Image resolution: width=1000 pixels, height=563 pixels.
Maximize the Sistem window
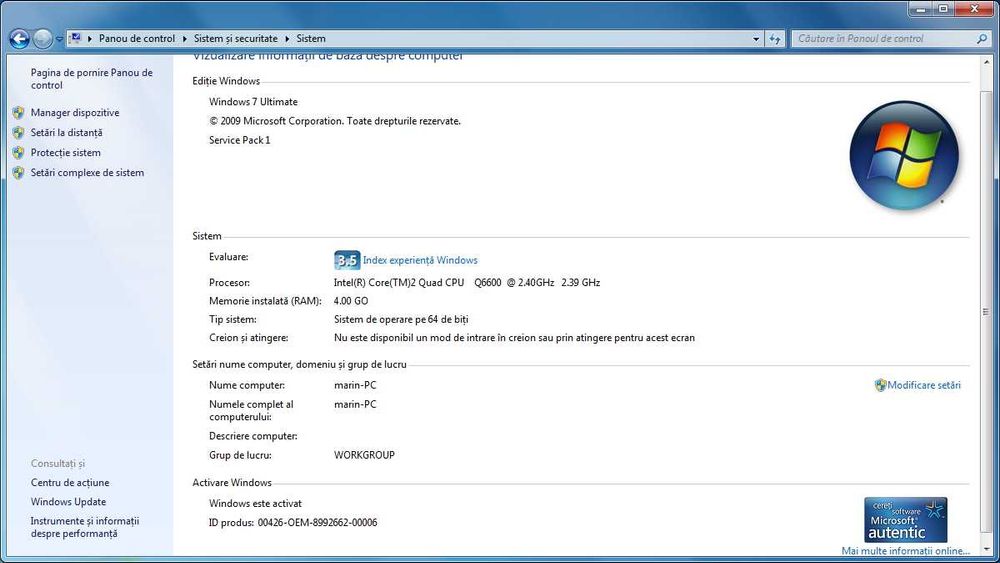pos(943,9)
